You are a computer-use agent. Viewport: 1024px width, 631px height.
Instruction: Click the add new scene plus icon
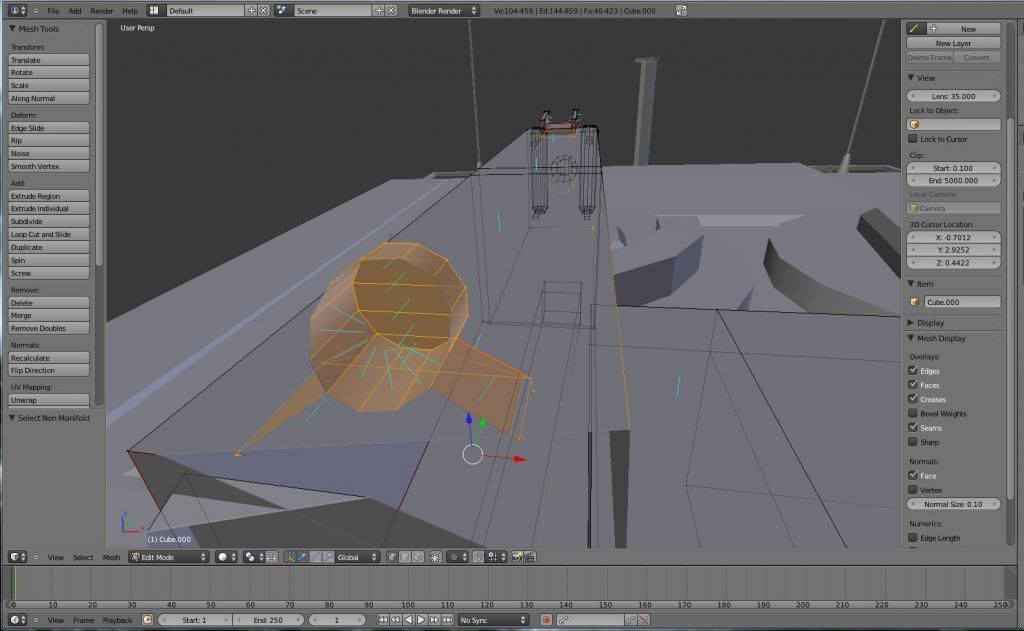(379, 10)
